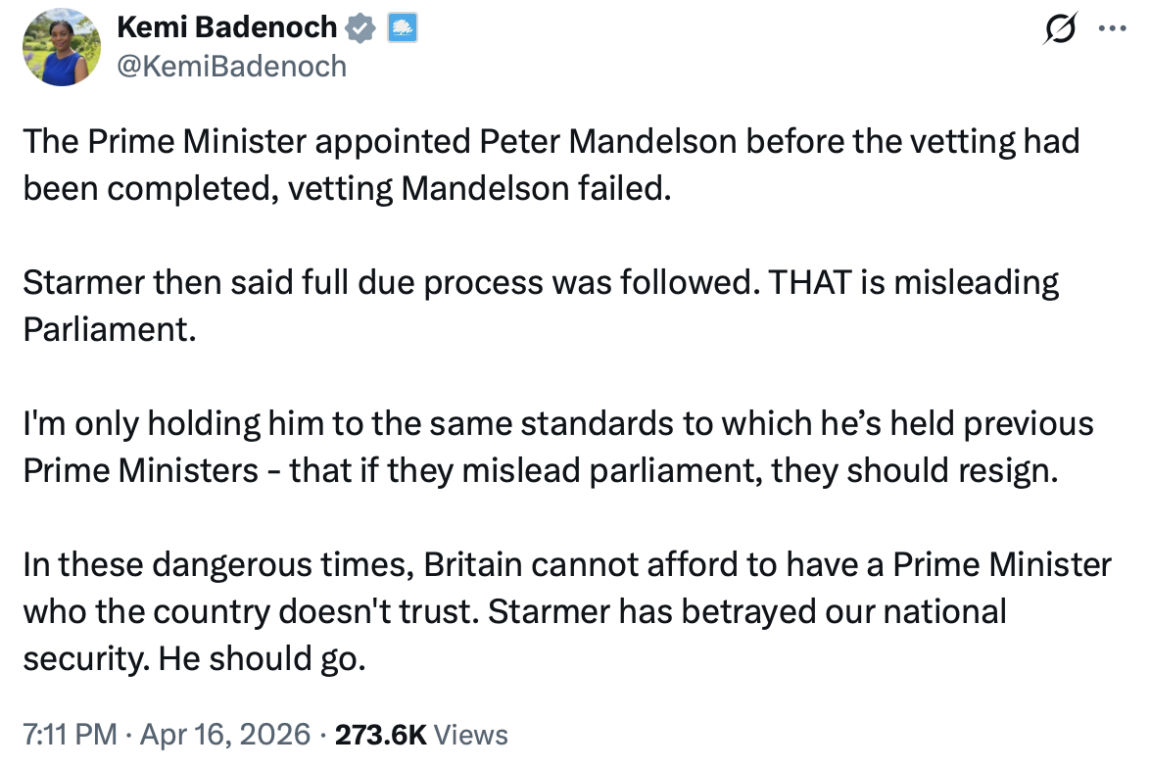Click the party affiliation badge icon

pos(401,30)
